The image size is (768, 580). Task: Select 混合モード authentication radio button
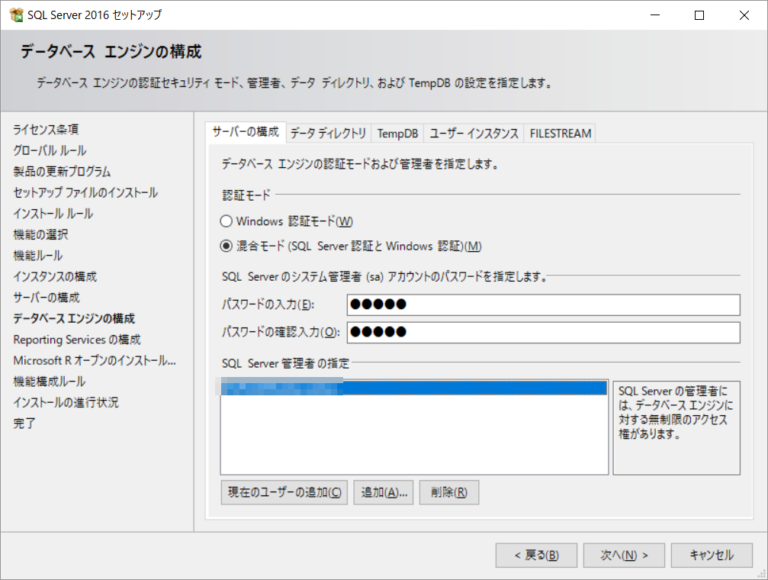click(226, 246)
